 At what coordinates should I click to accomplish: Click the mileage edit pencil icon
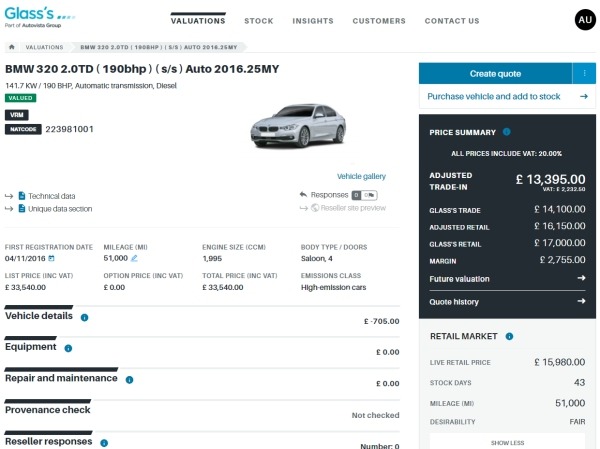[134, 259]
